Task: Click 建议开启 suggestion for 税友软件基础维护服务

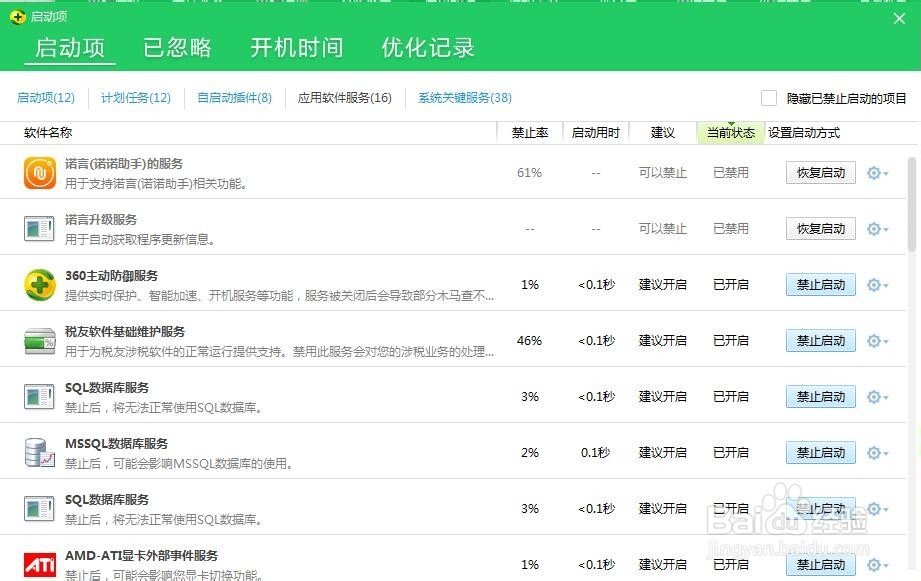Action: pyautogui.click(x=663, y=341)
